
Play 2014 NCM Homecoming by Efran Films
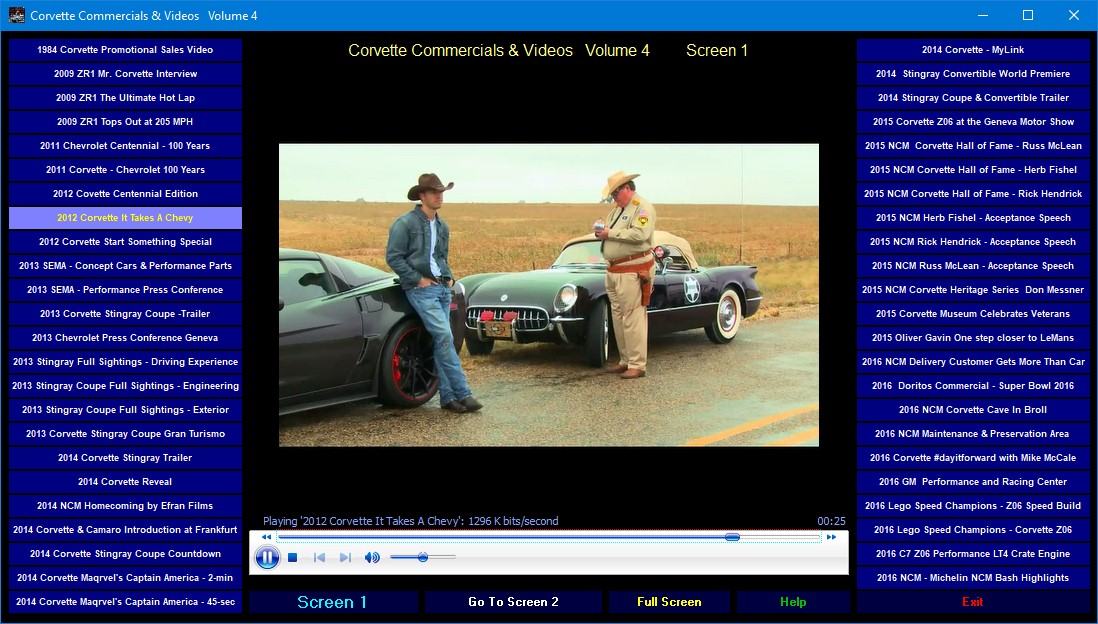(x=125, y=506)
